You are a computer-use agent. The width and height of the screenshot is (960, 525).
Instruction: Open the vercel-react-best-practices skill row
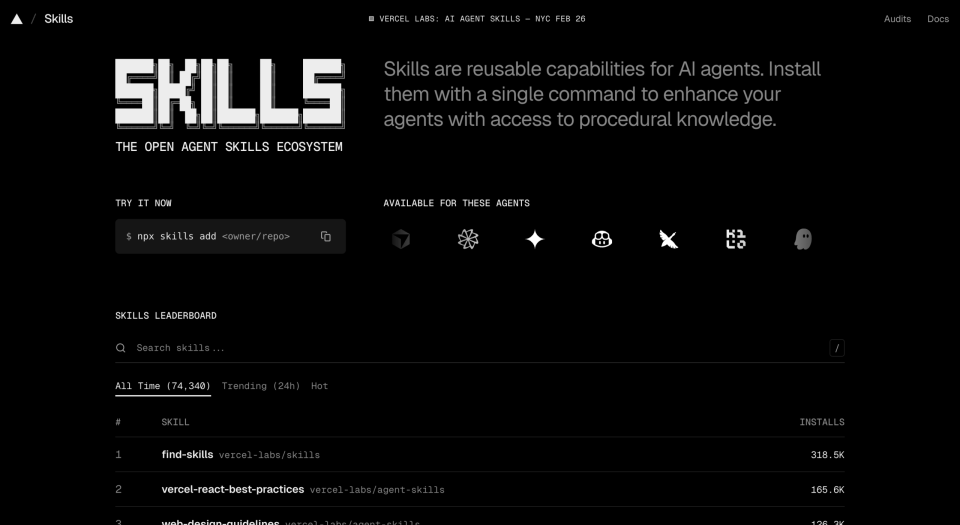pyautogui.click(x=480, y=489)
